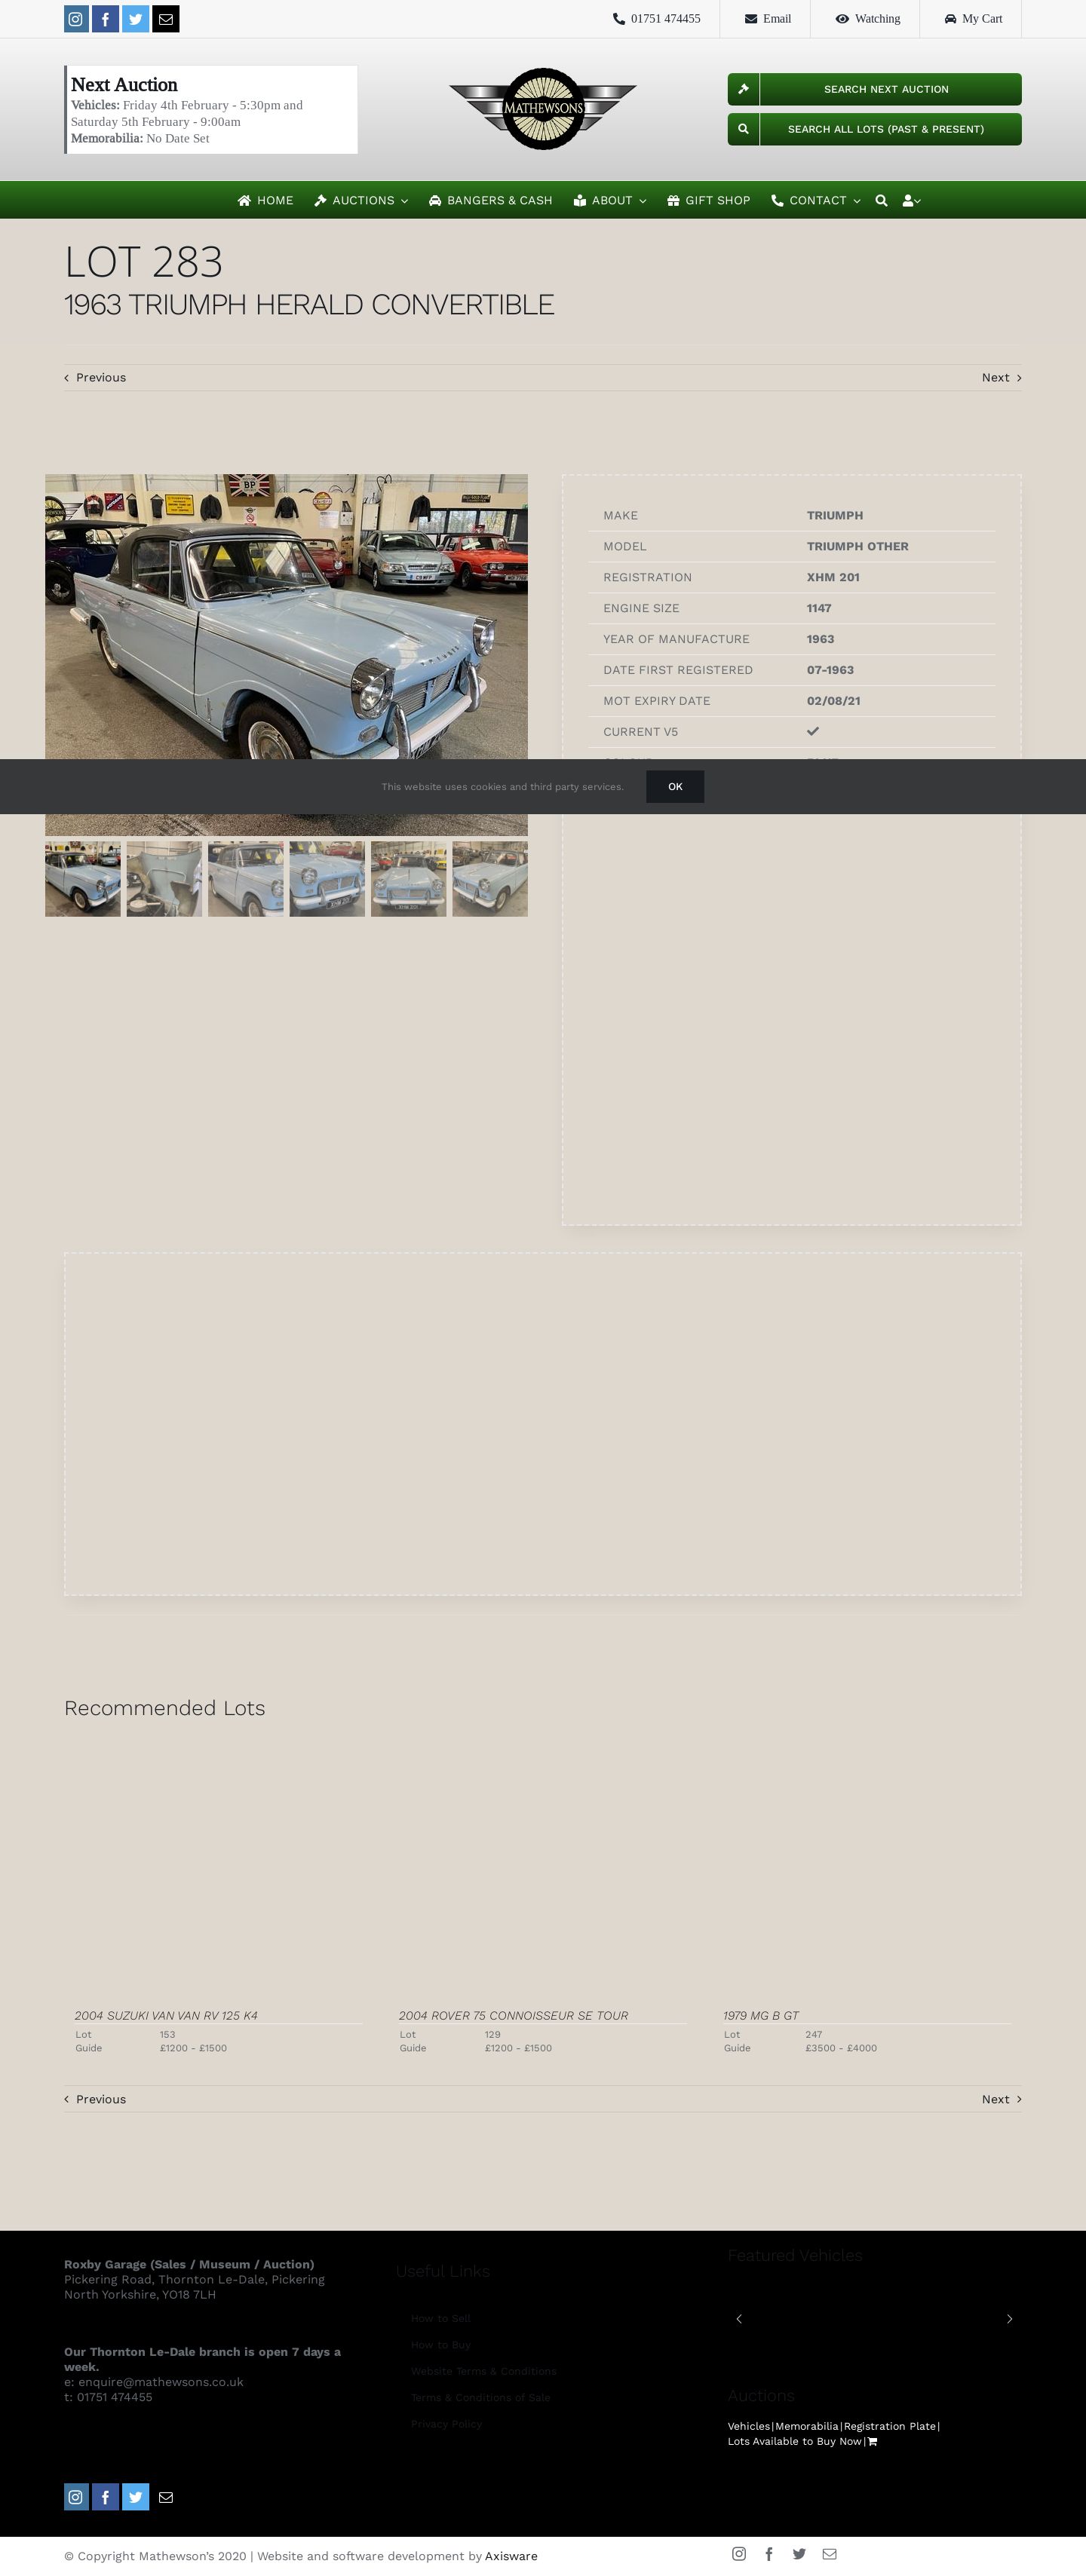1086x2576 pixels.
Task: Click the gavel icon beside Search Next Auction
Action: [743, 89]
